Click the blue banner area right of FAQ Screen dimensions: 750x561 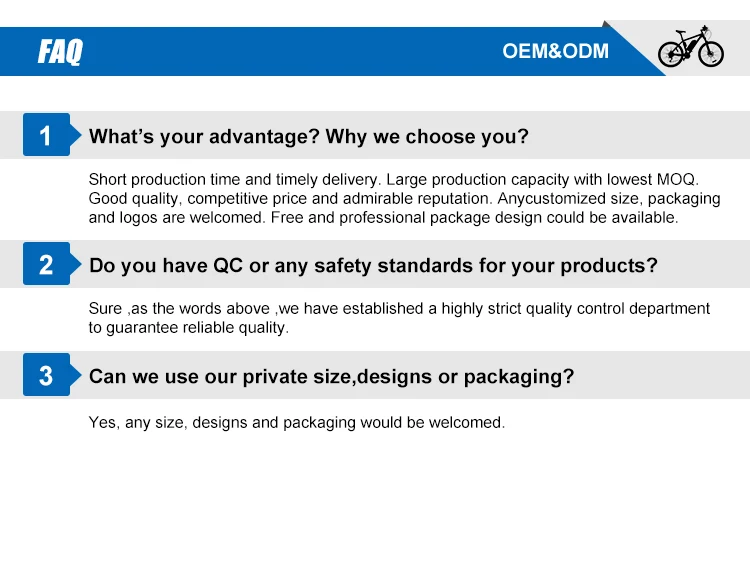point(300,51)
